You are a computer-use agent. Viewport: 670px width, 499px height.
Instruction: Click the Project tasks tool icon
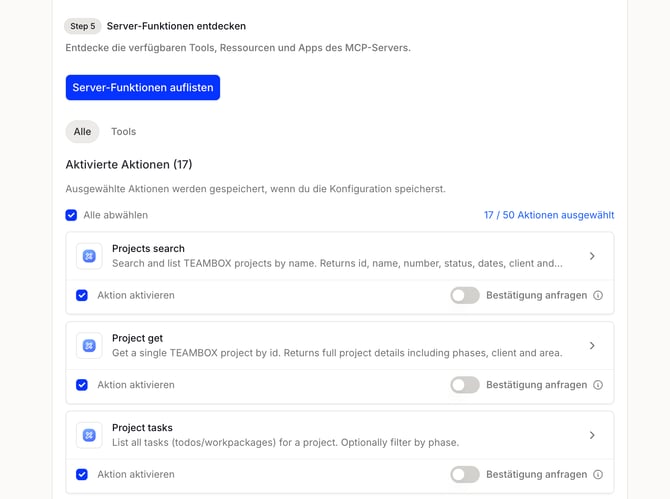(x=89, y=435)
